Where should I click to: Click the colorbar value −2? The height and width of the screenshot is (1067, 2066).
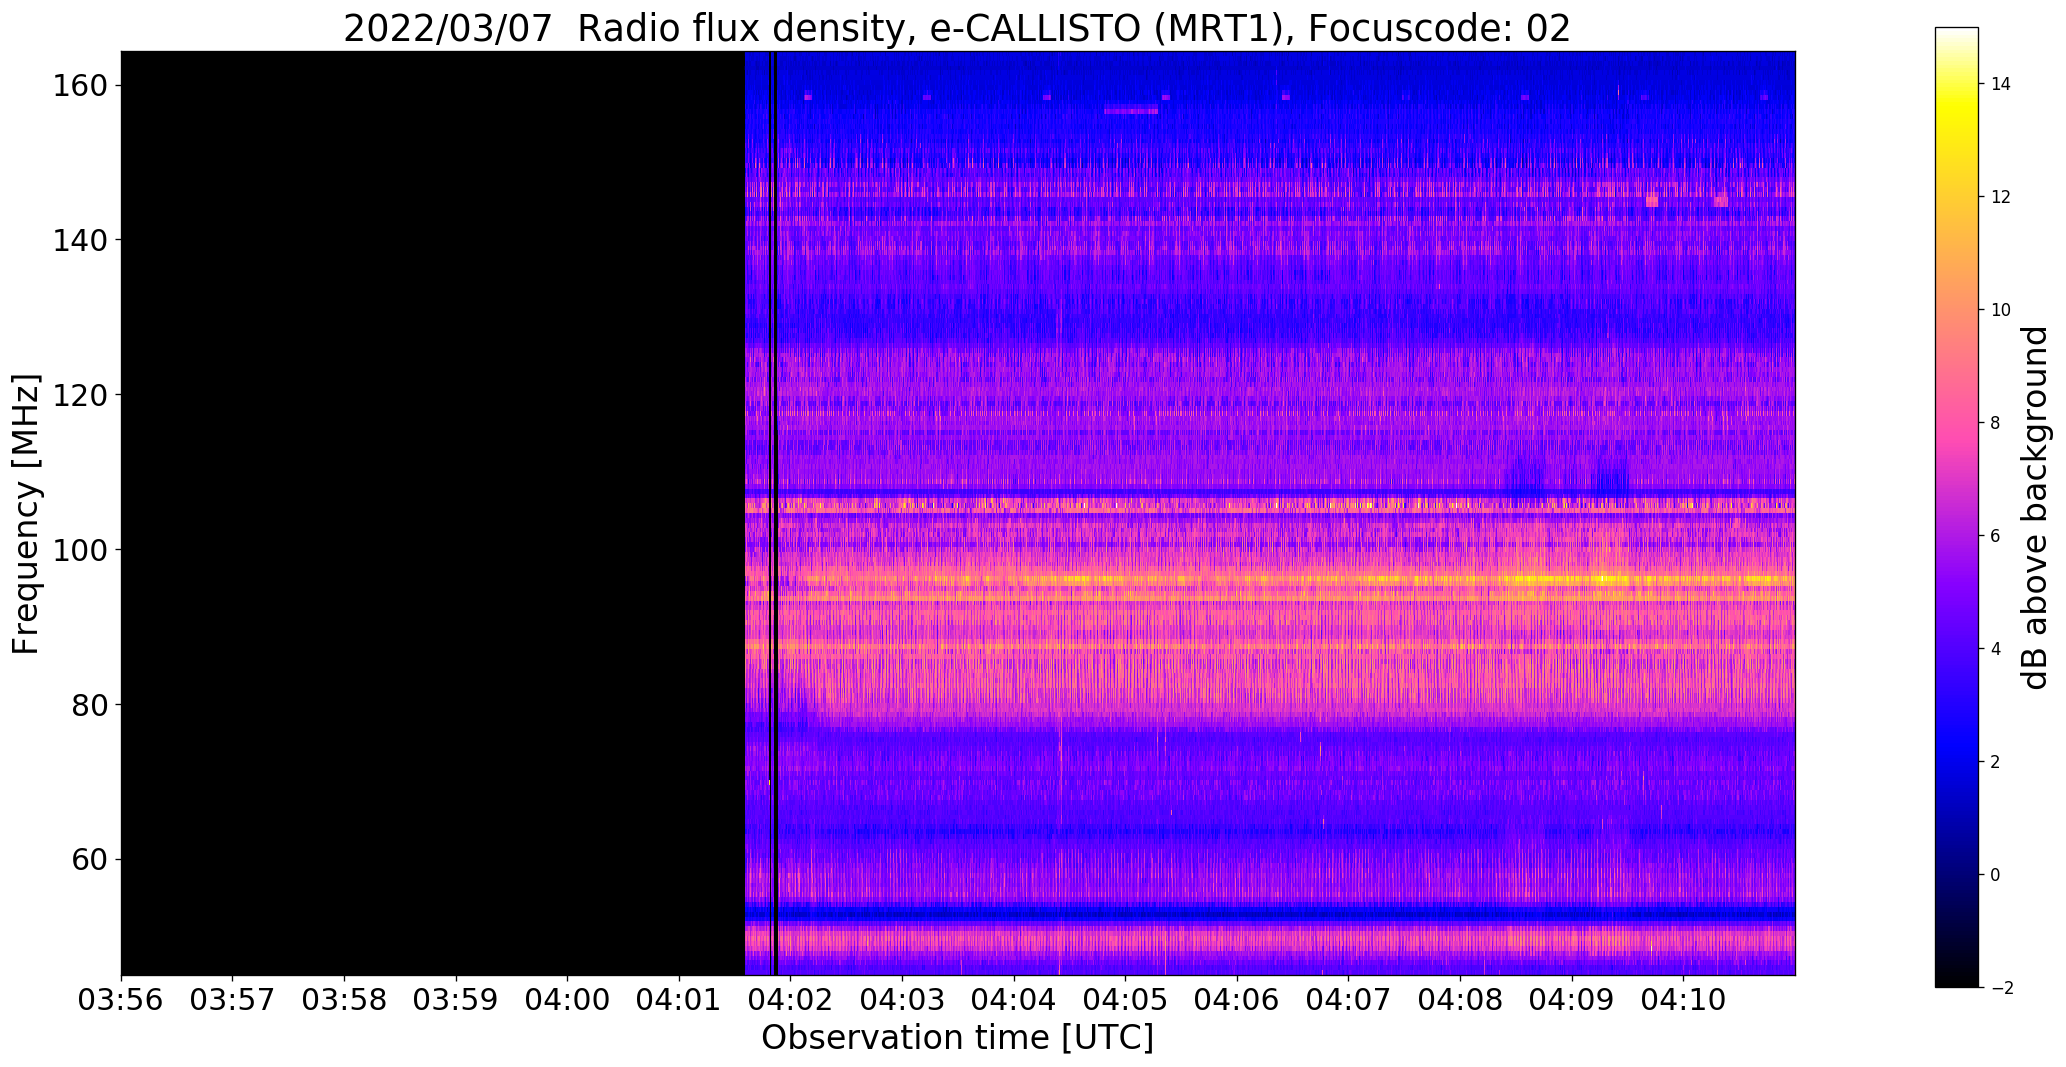click(2001, 988)
